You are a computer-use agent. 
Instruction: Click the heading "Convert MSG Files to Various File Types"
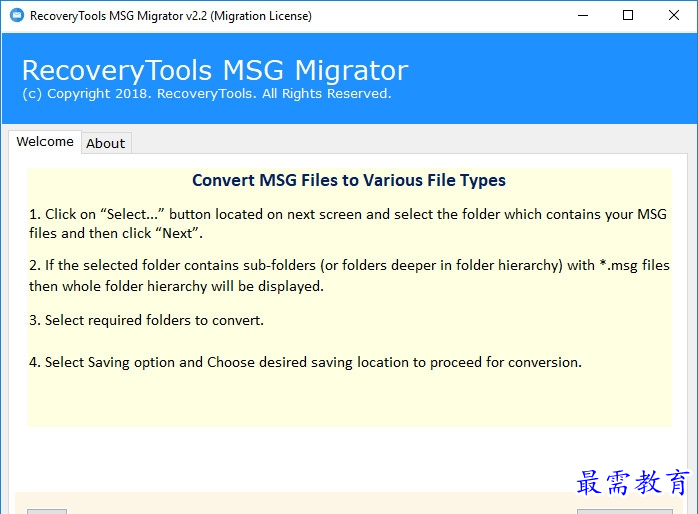tap(349, 180)
